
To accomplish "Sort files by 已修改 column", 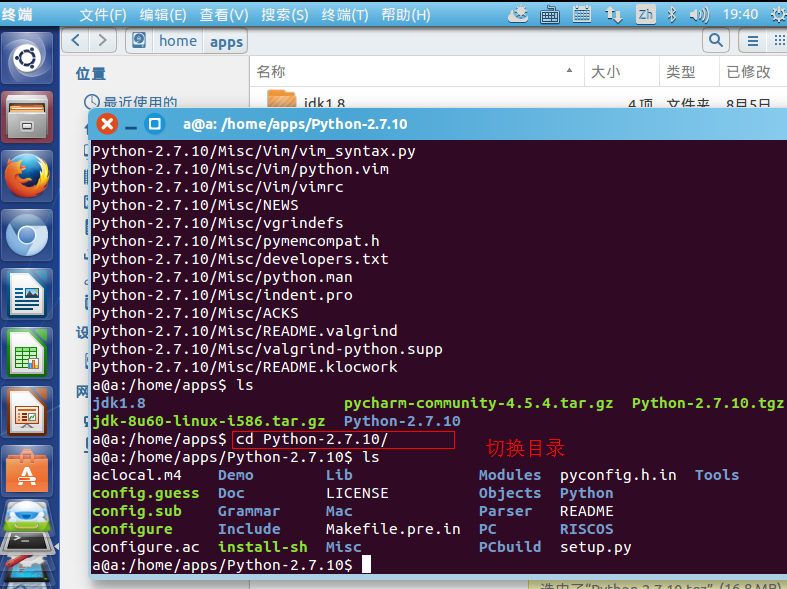I will point(753,71).
